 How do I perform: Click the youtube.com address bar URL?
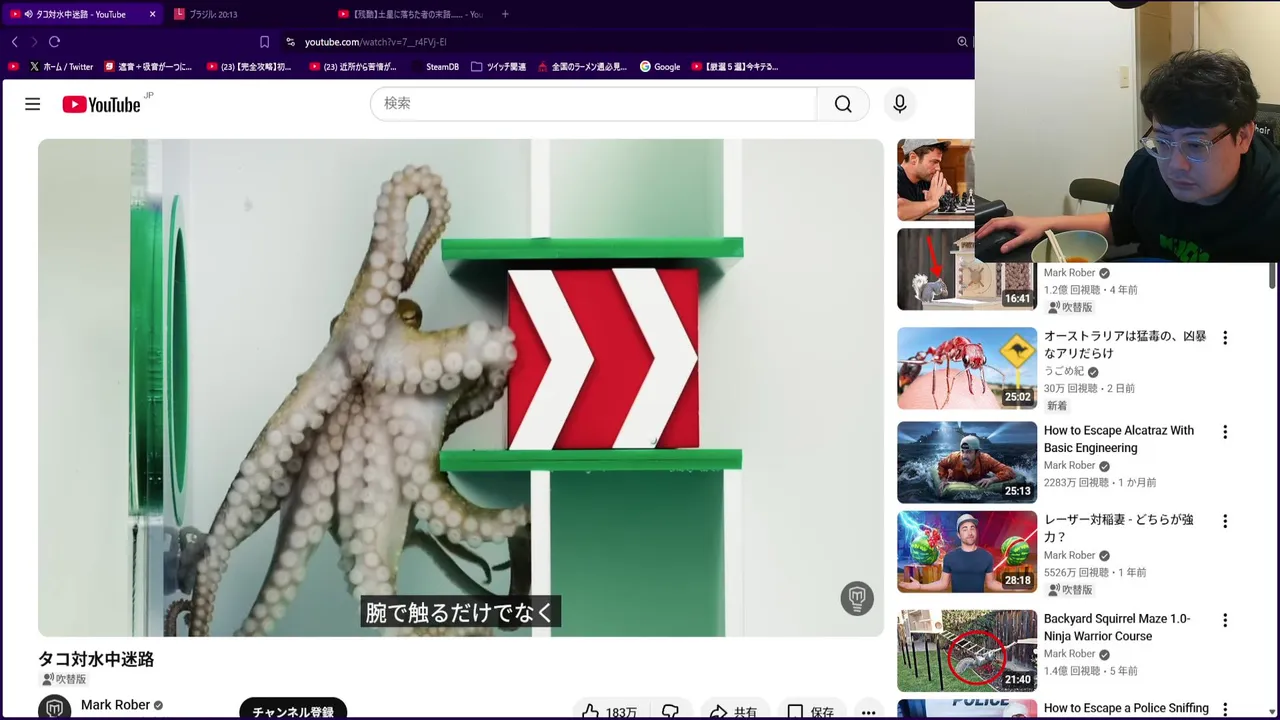click(375, 42)
